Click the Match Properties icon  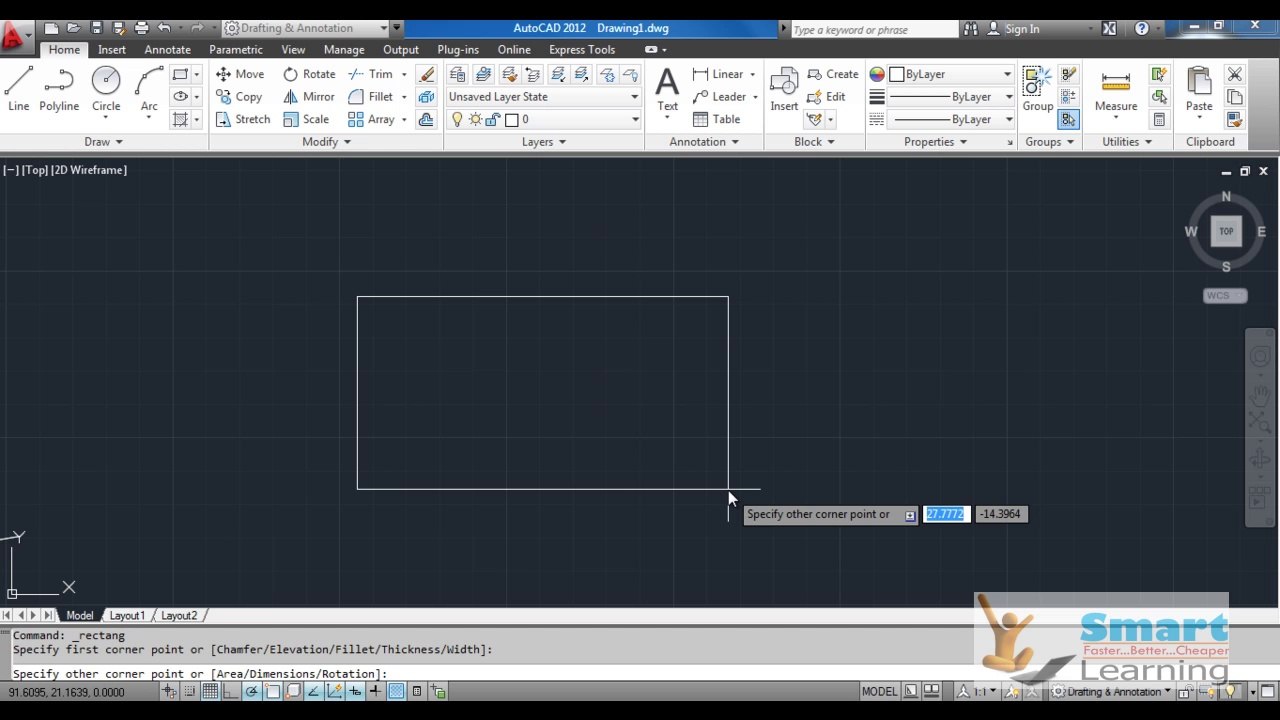[x=1235, y=119]
